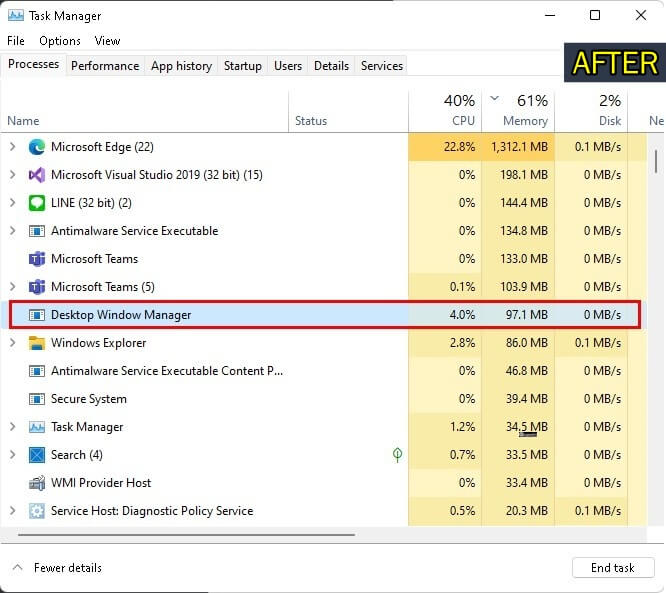666x593 pixels.
Task: Click the End task button
Action: [613, 568]
